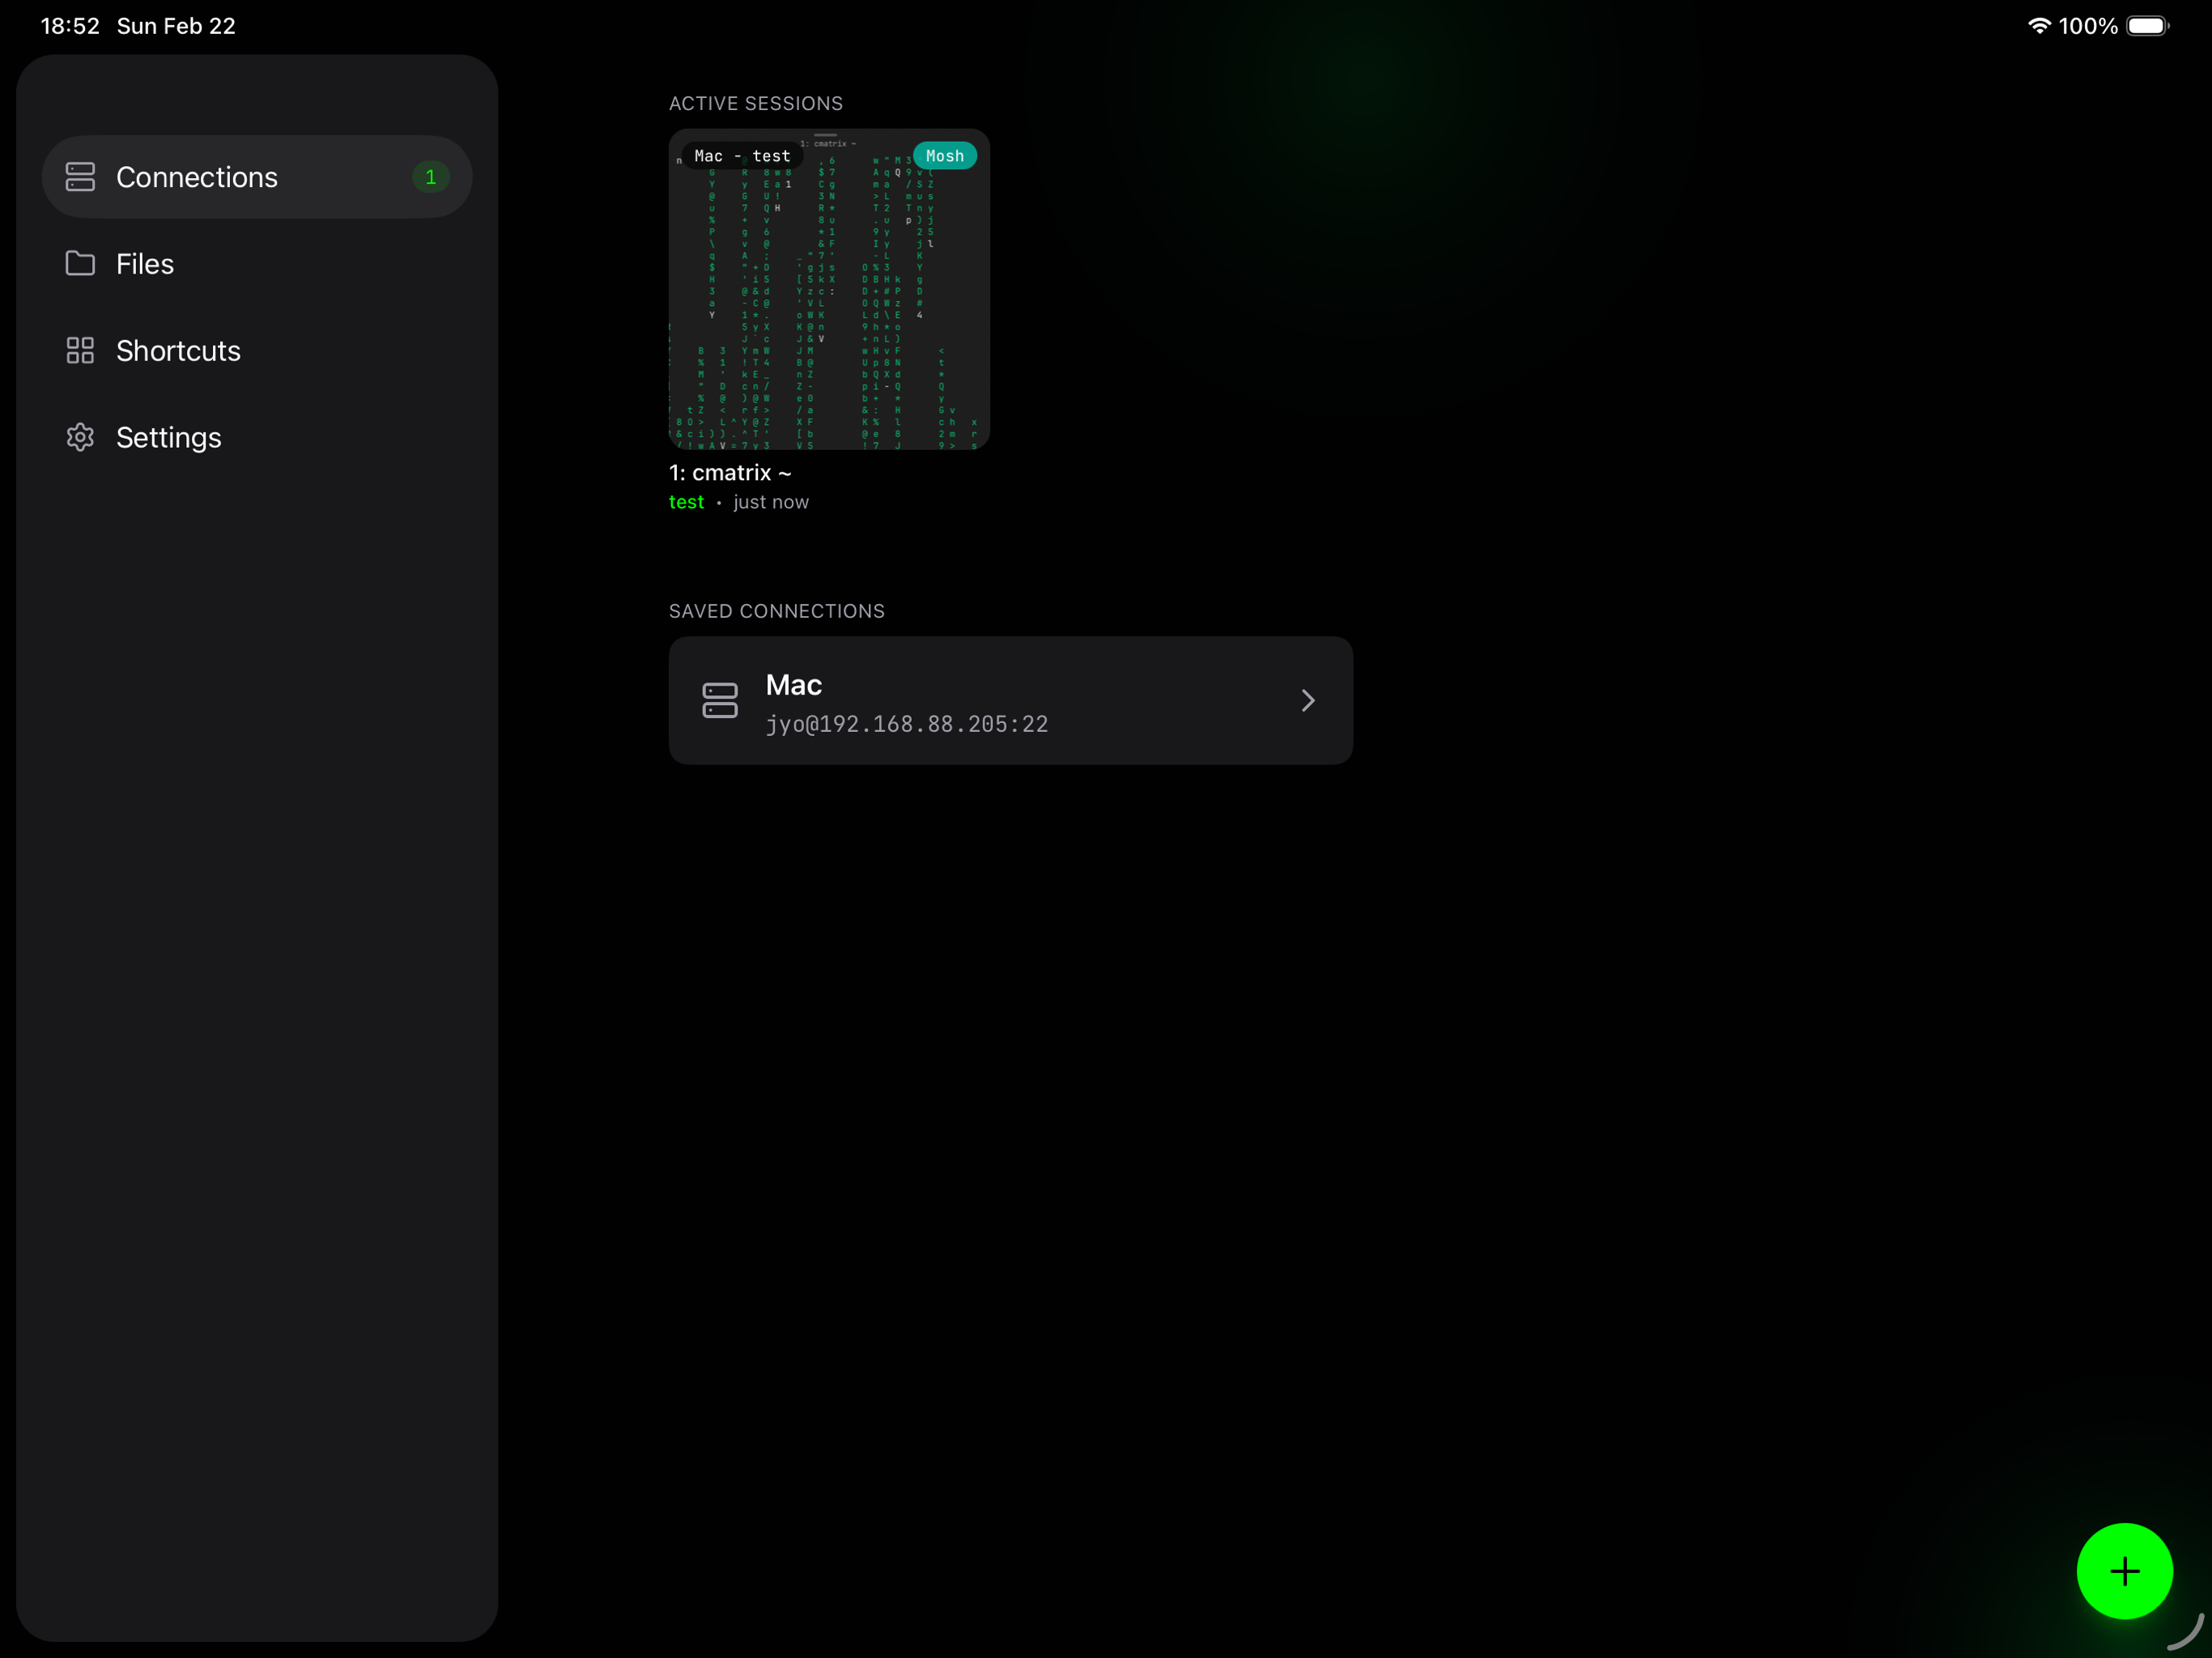The width and height of the screenshot is (2212, 1658).
Task: Add a new connection with plus button
Action: [2124, 1571]
